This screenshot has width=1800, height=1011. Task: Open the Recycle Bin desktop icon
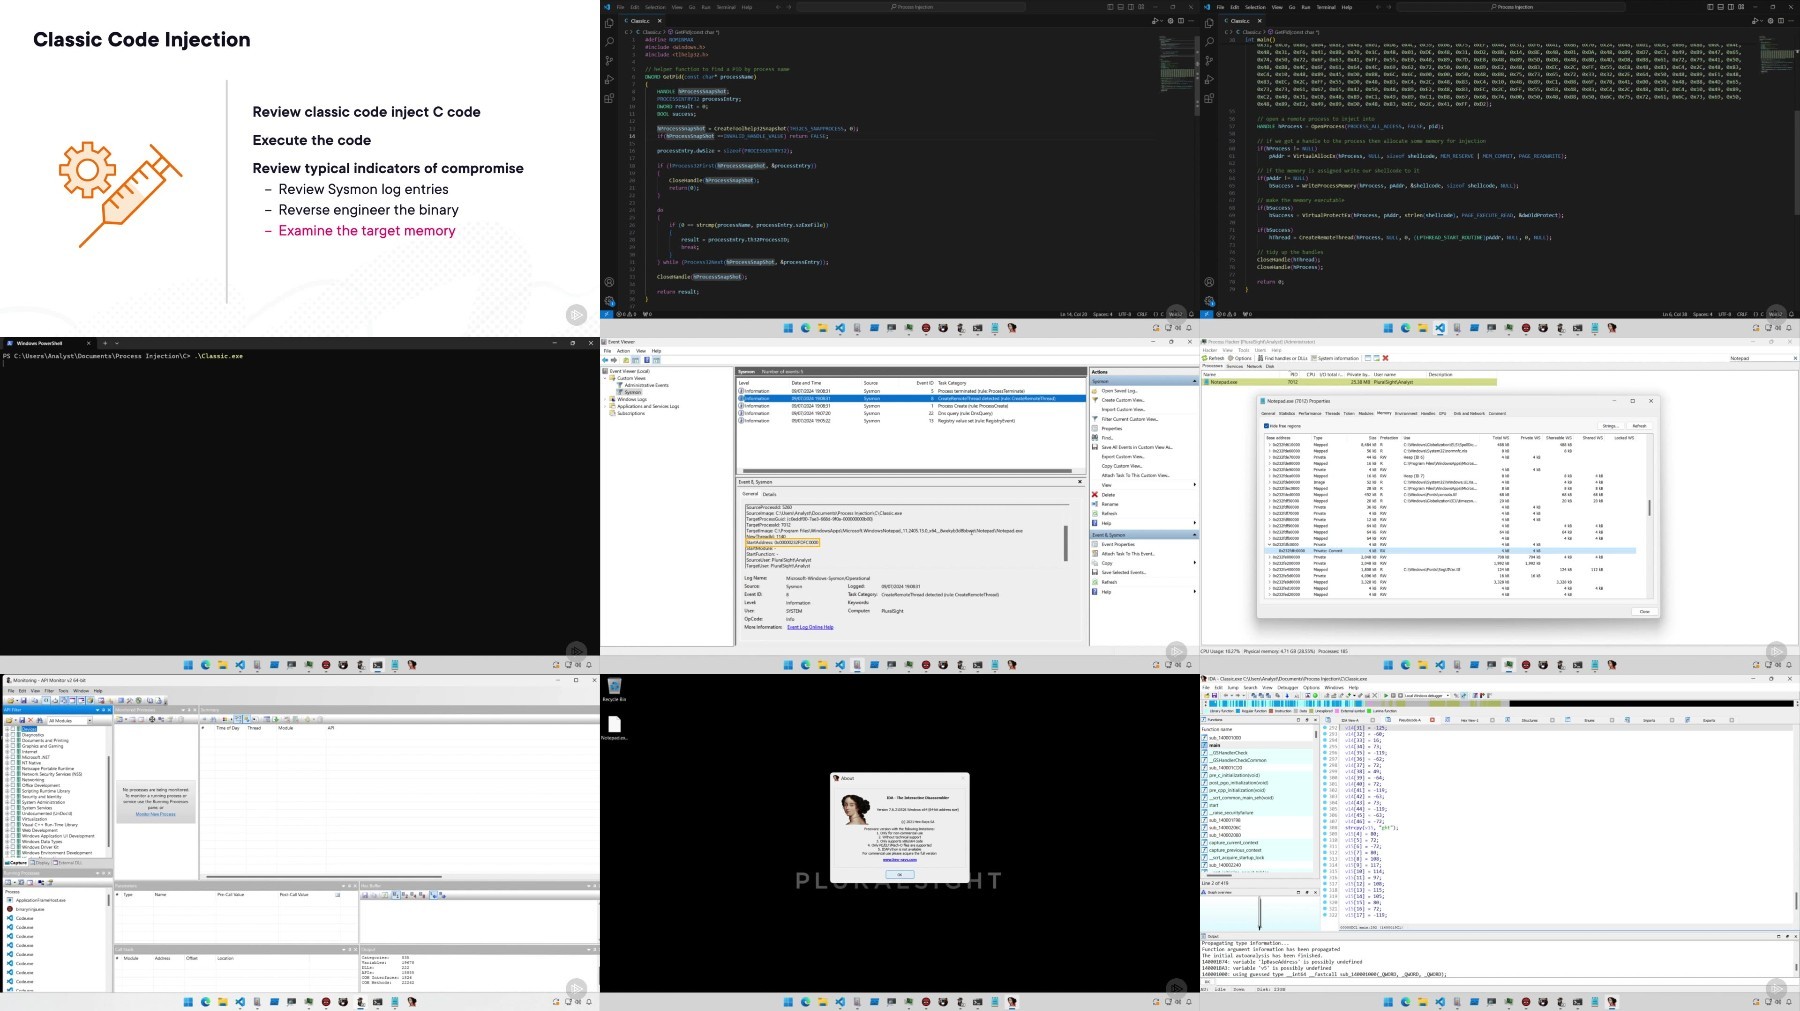click(614, 688)
